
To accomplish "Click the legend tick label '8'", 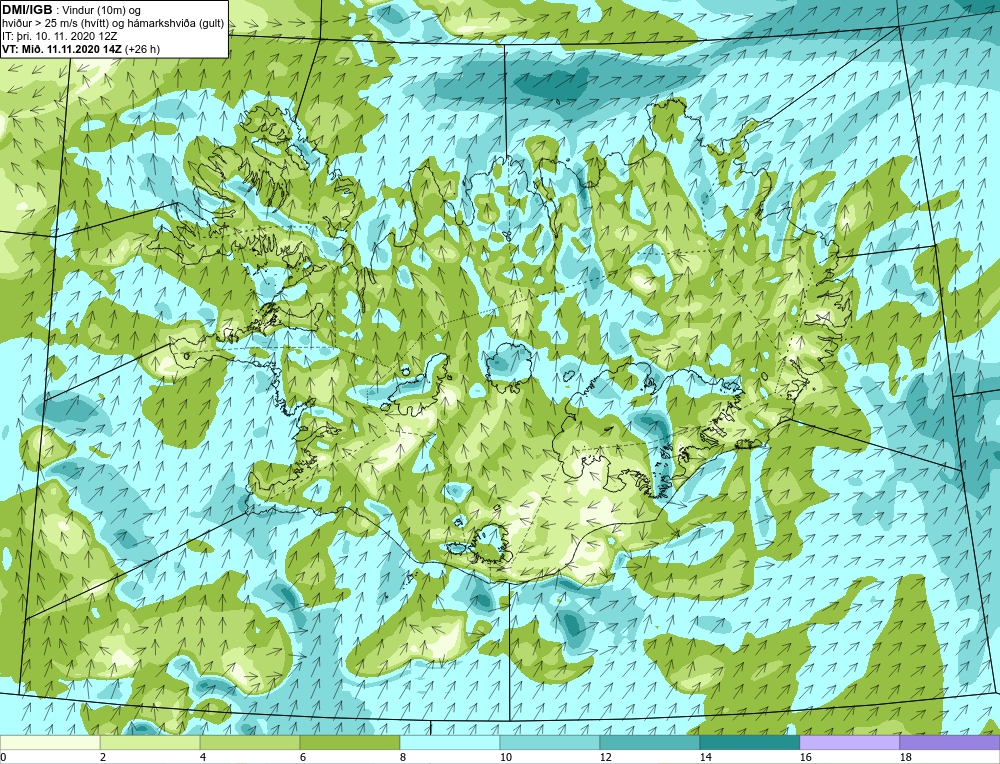I will (403, 758).
